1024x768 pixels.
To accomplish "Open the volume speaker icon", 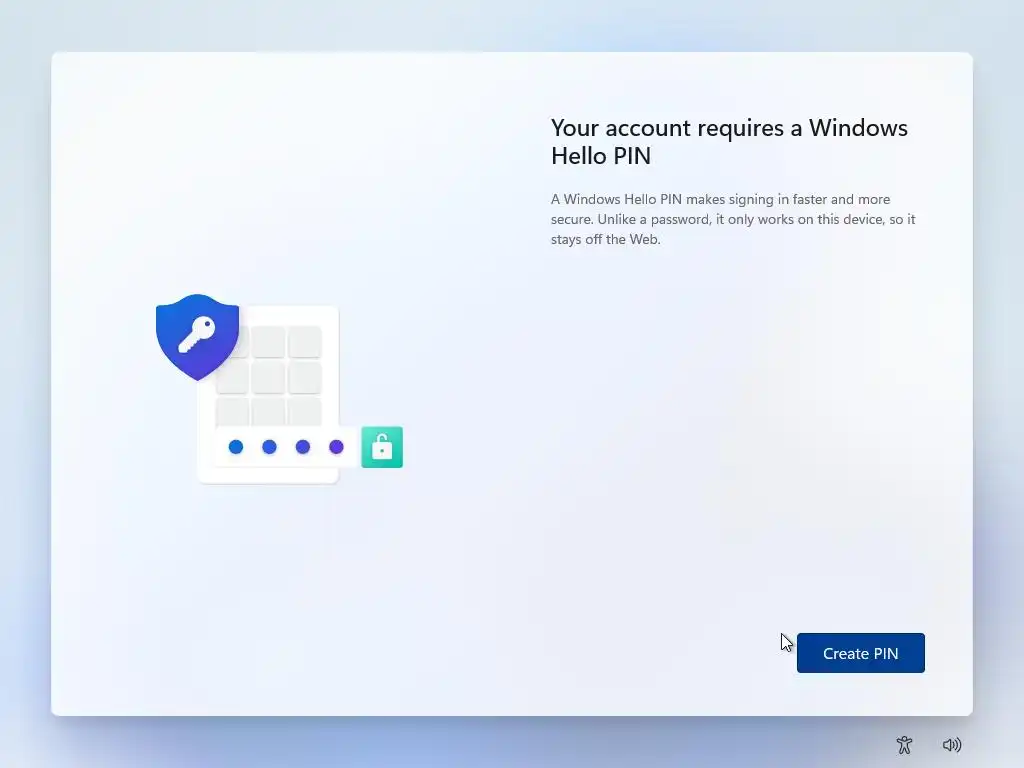I will coord(952,744).
